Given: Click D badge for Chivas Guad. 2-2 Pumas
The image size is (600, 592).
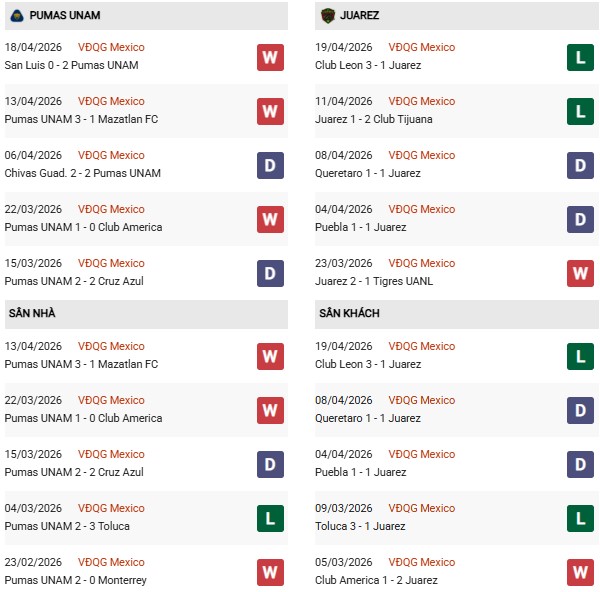Looking at the screenshot, I should coord(270,165).
